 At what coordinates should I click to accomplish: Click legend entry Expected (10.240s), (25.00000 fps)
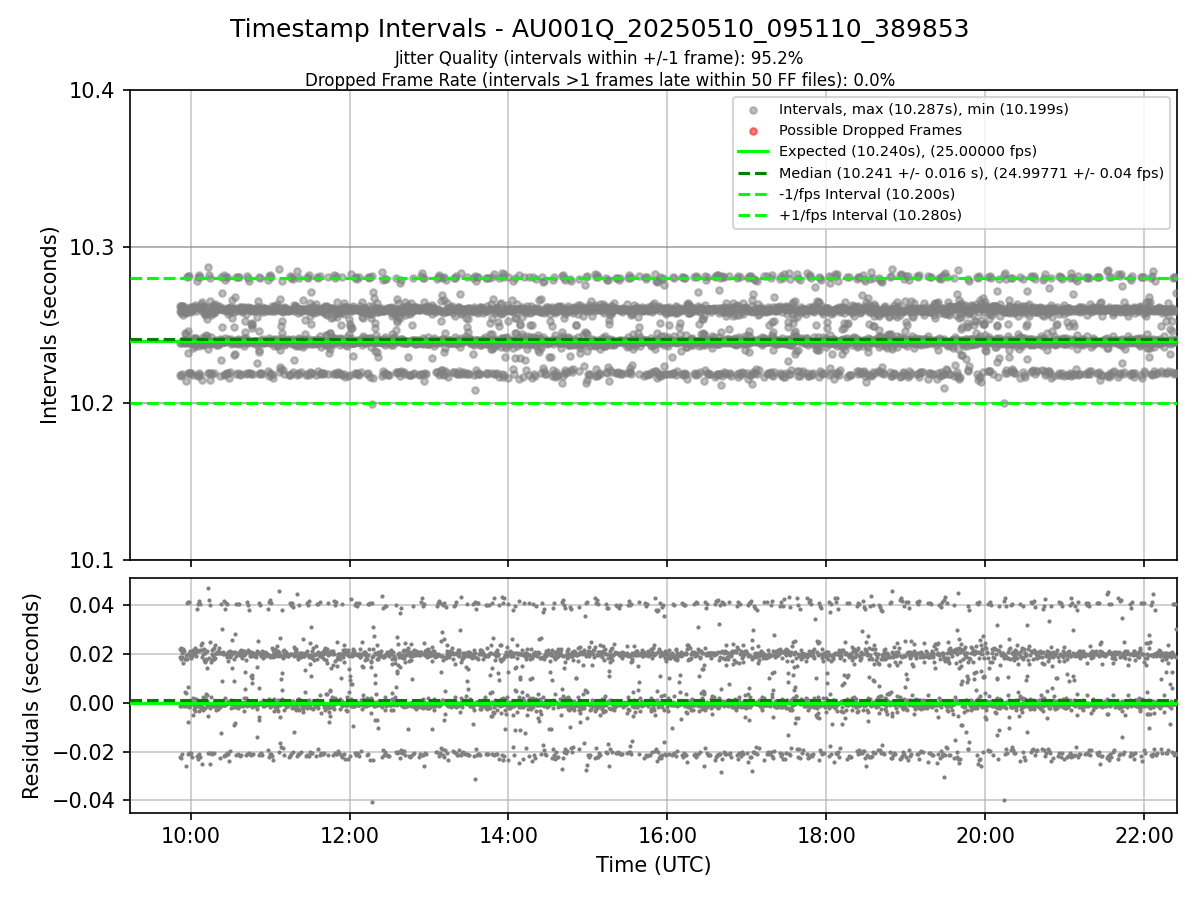pyautogui.click(x=908, y=151)
